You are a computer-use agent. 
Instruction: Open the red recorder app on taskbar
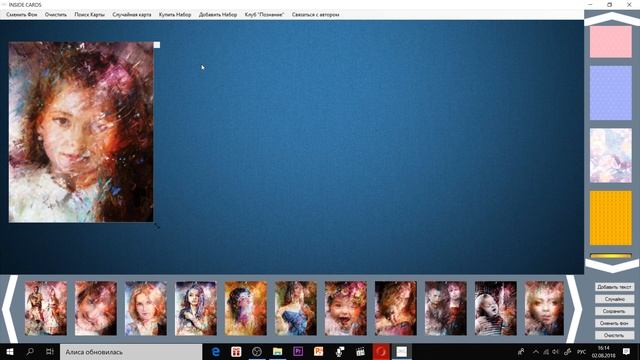tap(381, 352)
